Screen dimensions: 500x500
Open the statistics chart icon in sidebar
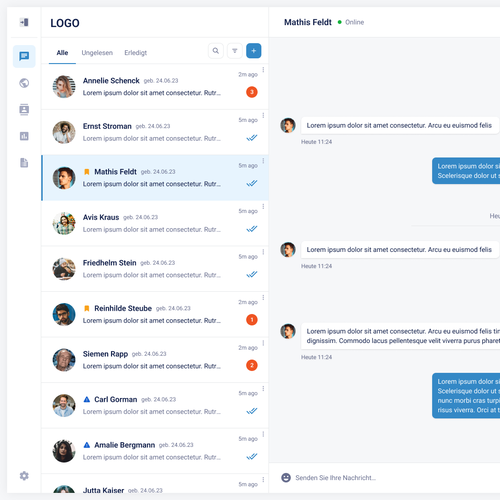(24, 136)
